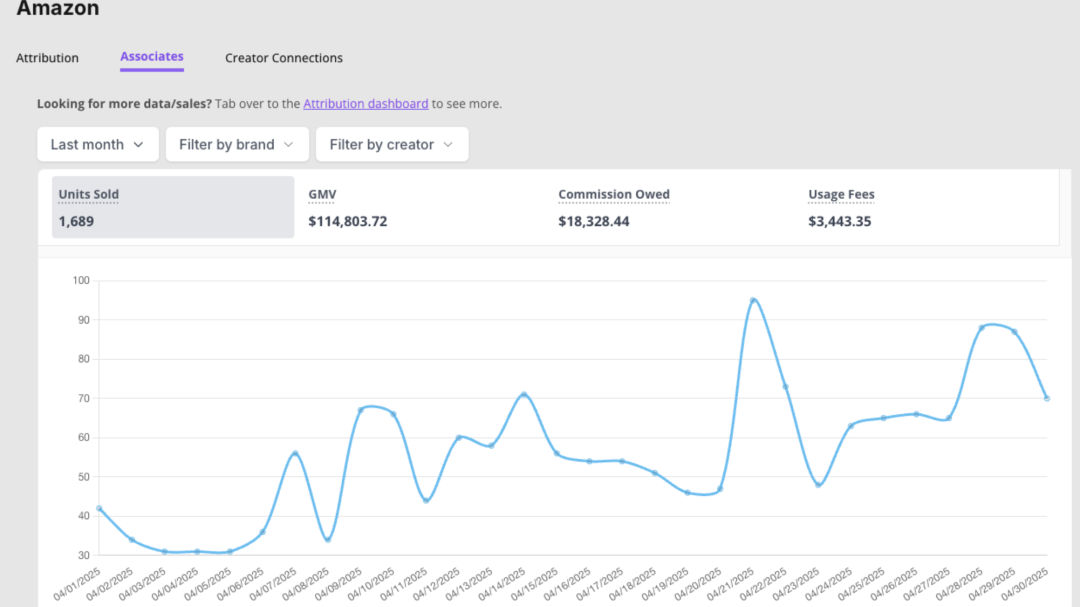Click the 04/07/2025 data point near 56
The width and height of the screenshot is (1080, 607).
click(295, 453)
